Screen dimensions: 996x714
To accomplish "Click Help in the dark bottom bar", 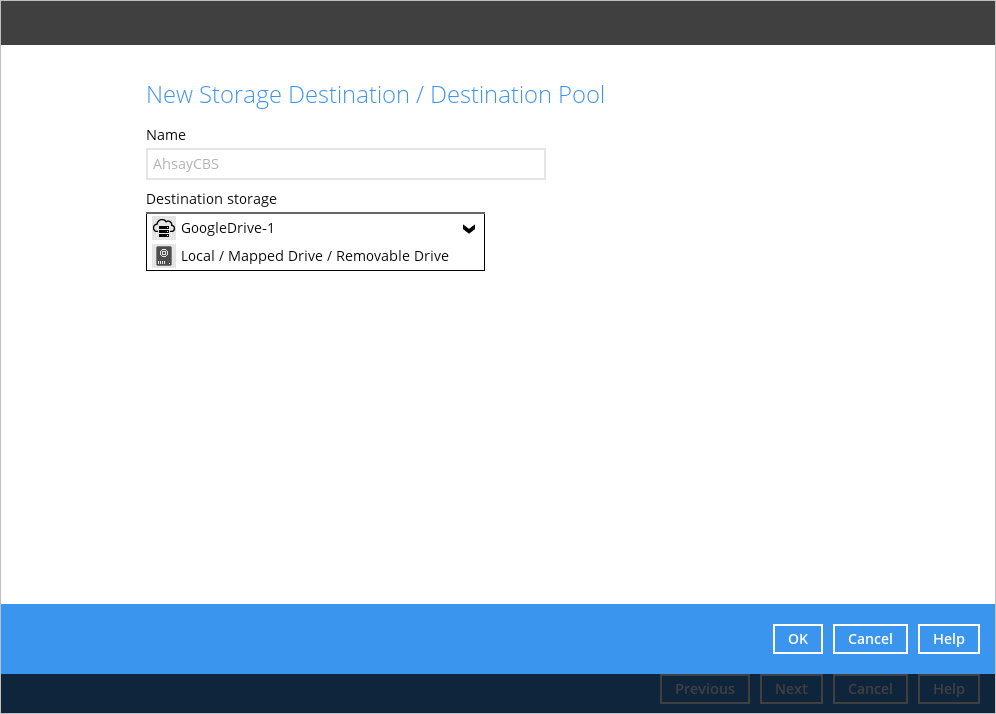I will [x=948, y=689].
